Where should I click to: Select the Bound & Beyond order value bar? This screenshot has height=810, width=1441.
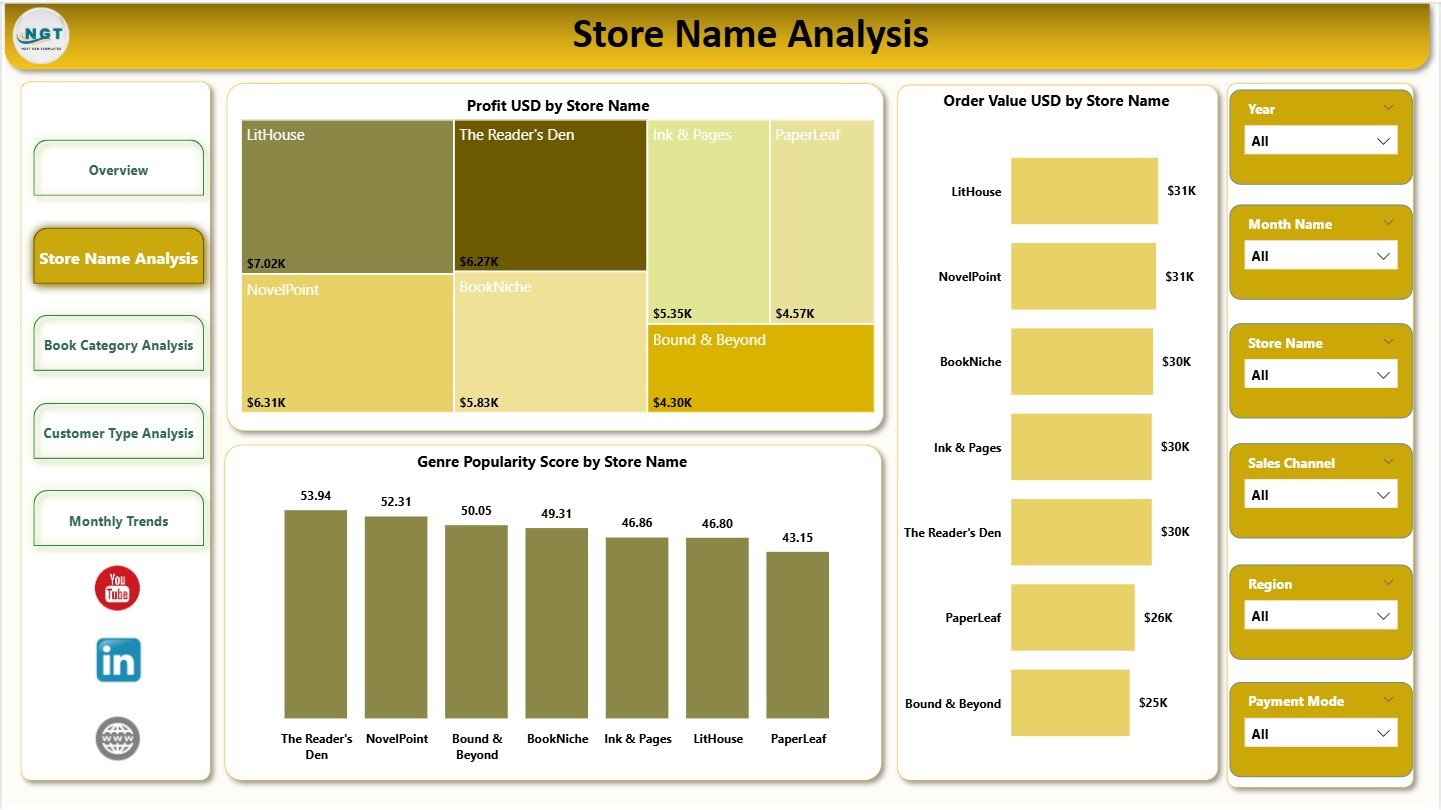1070,703
